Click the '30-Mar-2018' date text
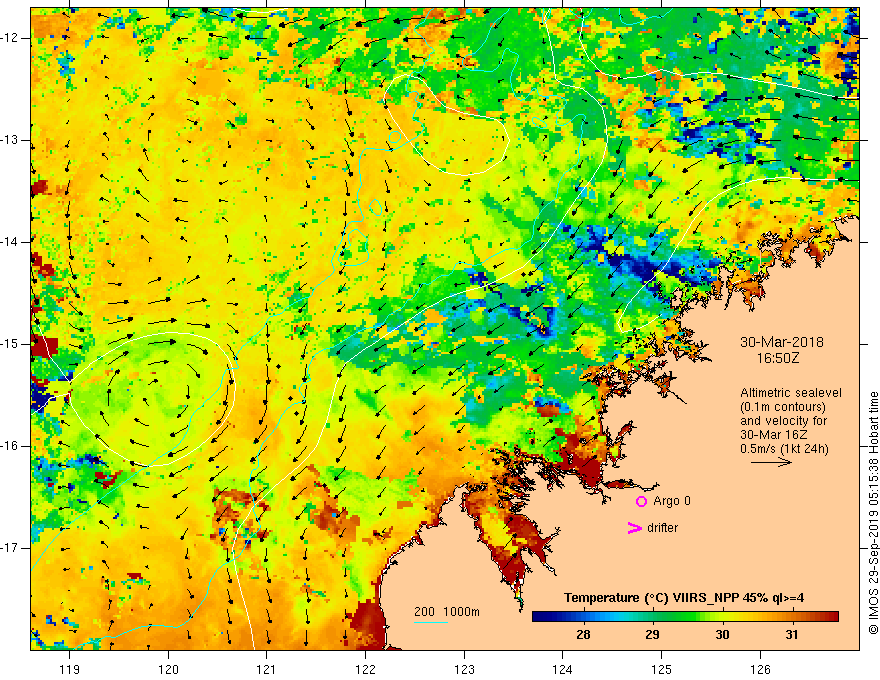The height and width of the screenshot is (680, 880). pos(782,342)
